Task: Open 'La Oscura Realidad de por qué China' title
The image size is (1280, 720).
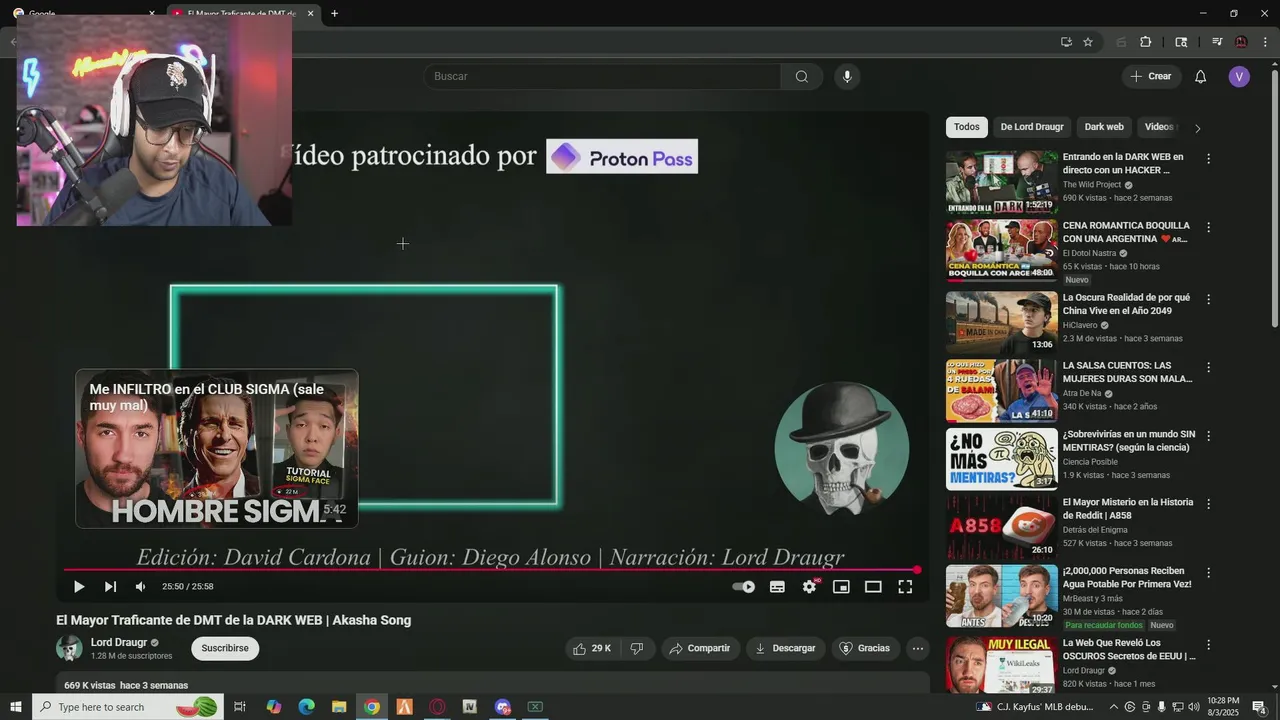Action: tap(1126, 304)
